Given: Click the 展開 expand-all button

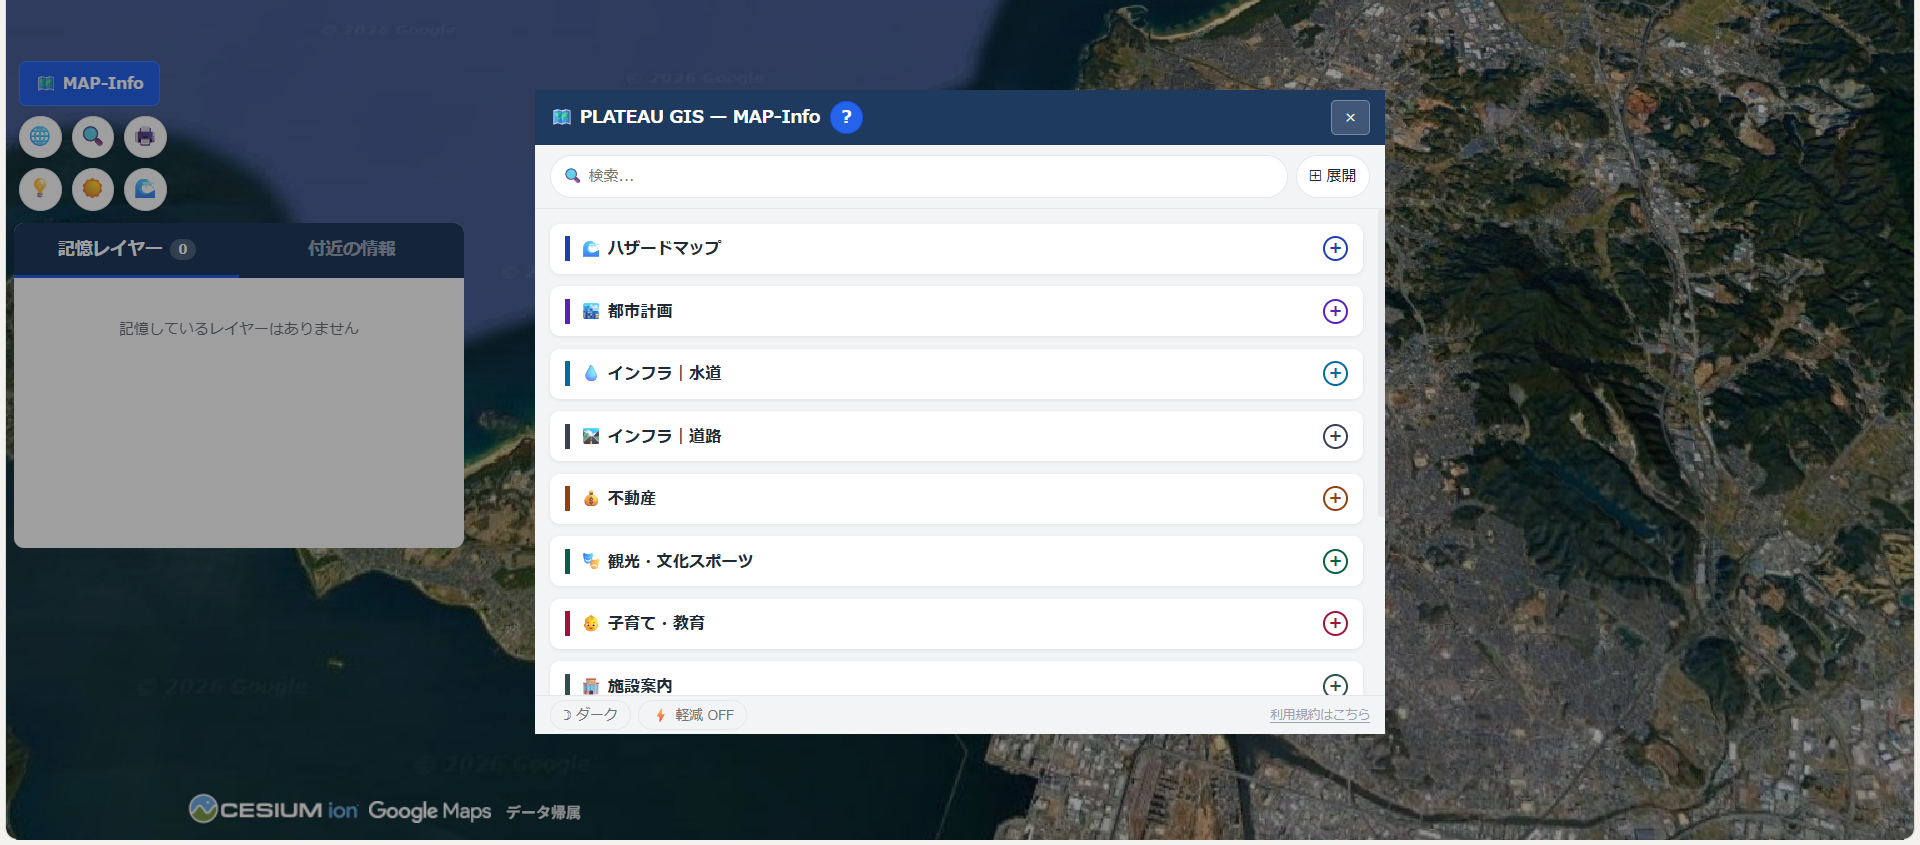Looking at the screenshot, I should point(1333,176).
